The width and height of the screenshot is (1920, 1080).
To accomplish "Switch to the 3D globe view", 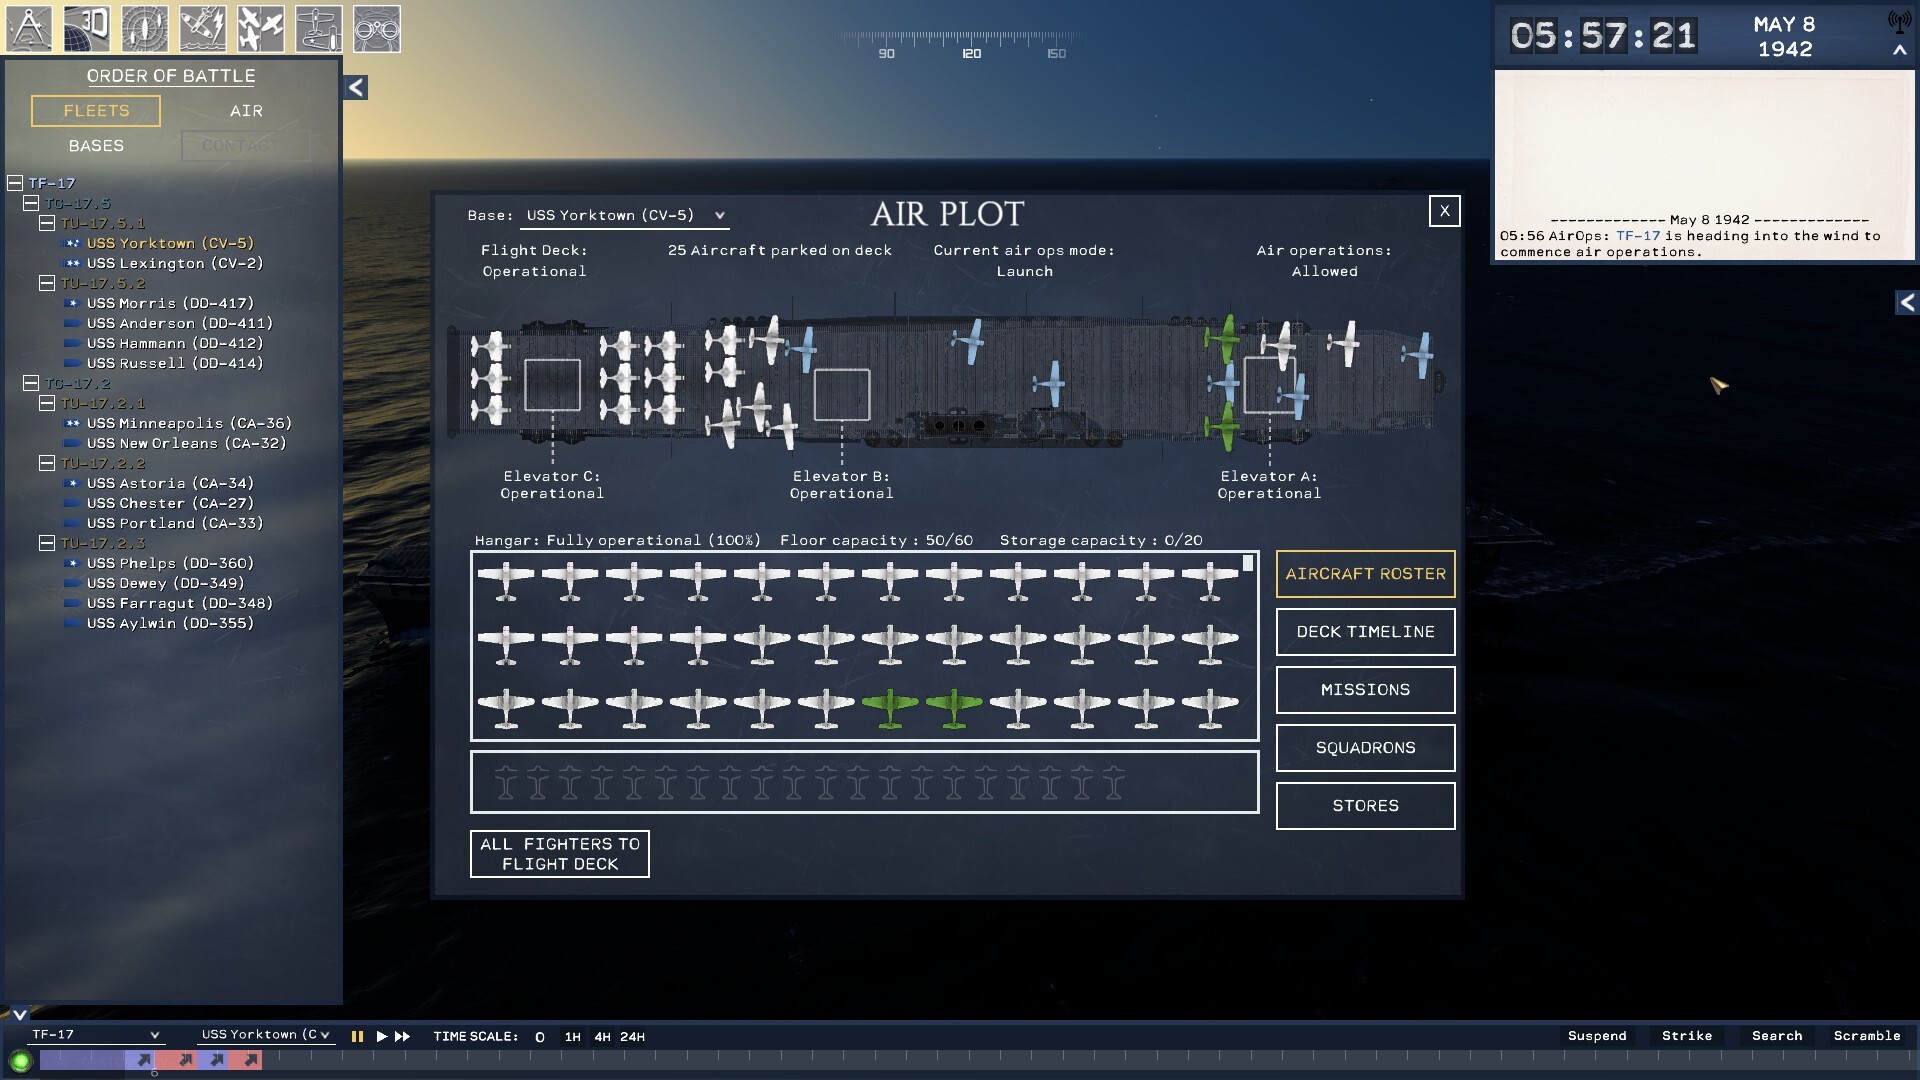I will pyautogui.click(x=87, y=28).
